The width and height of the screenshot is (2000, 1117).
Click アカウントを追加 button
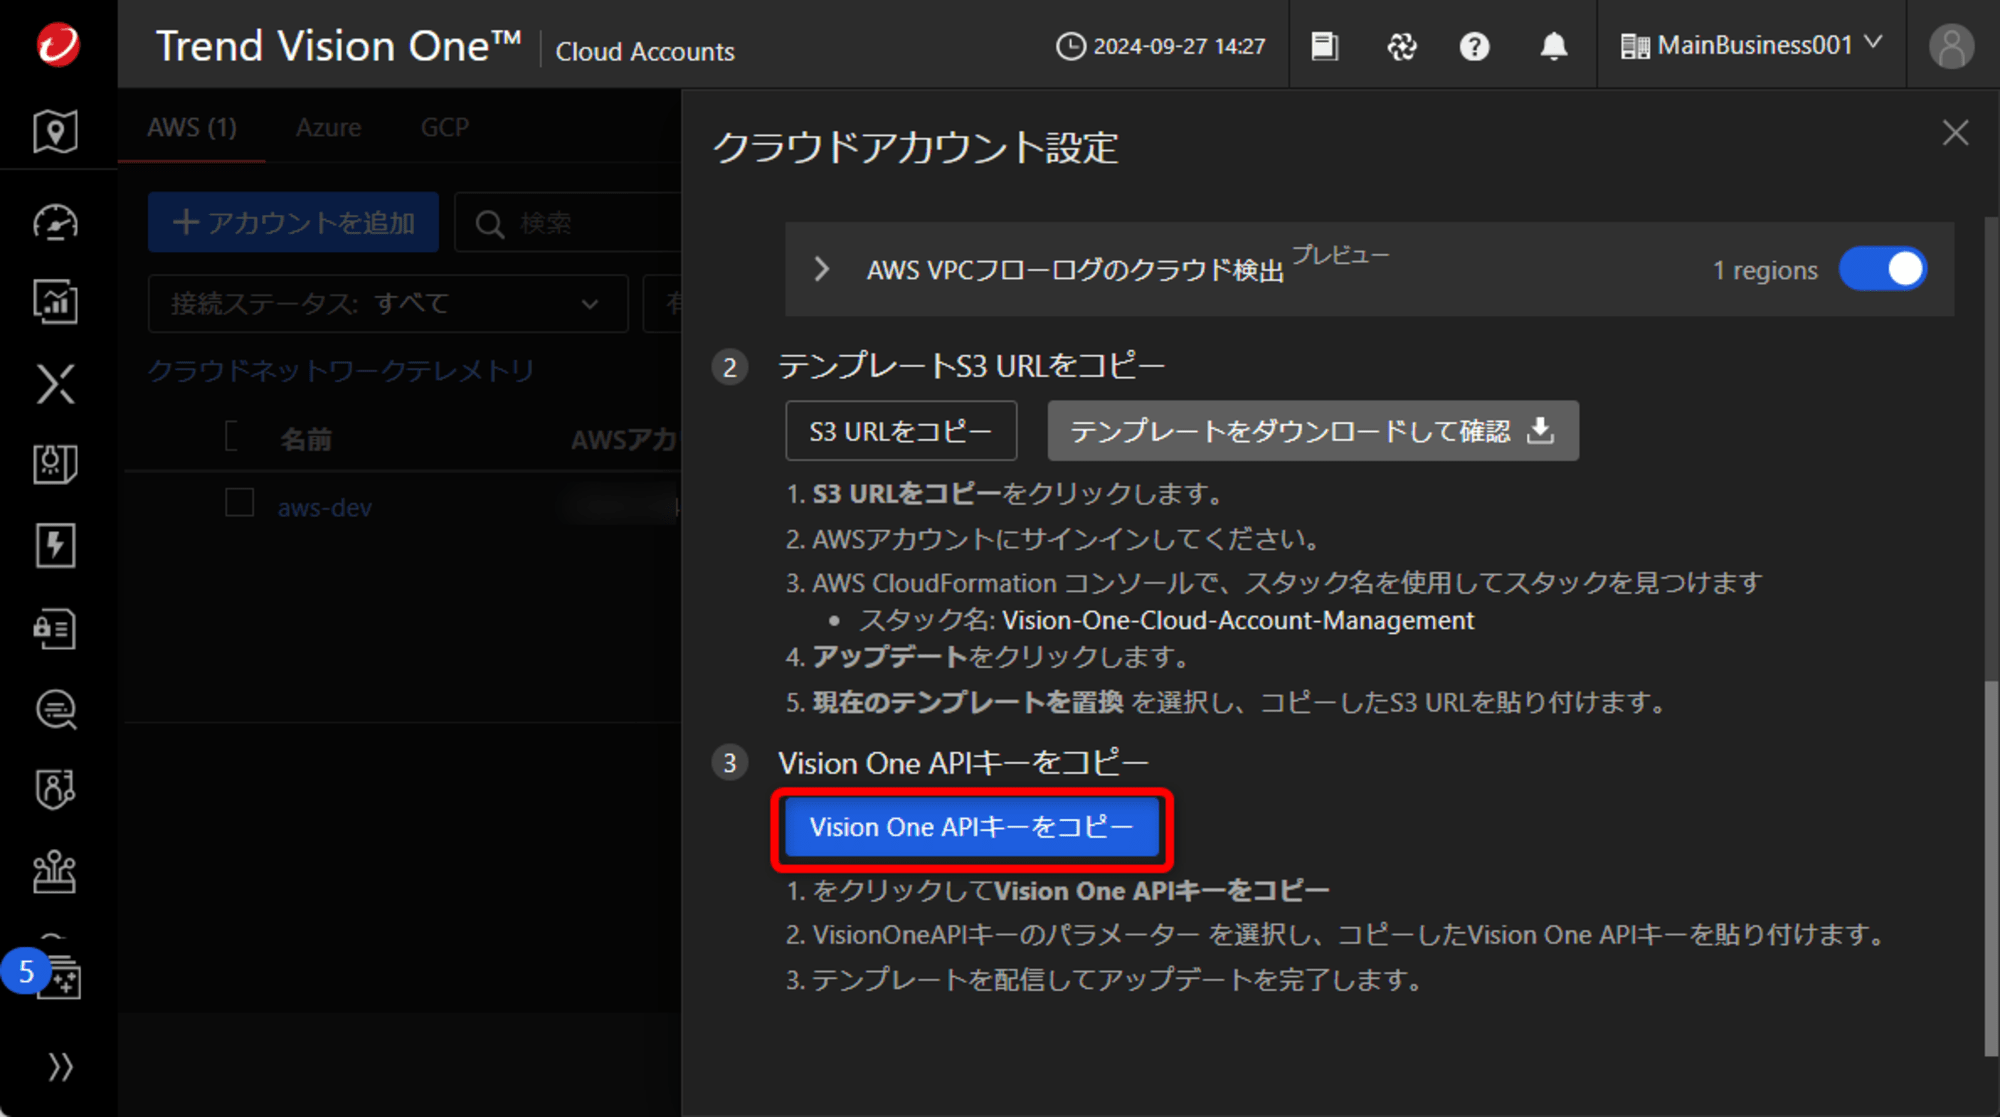(x=293, y=222)
